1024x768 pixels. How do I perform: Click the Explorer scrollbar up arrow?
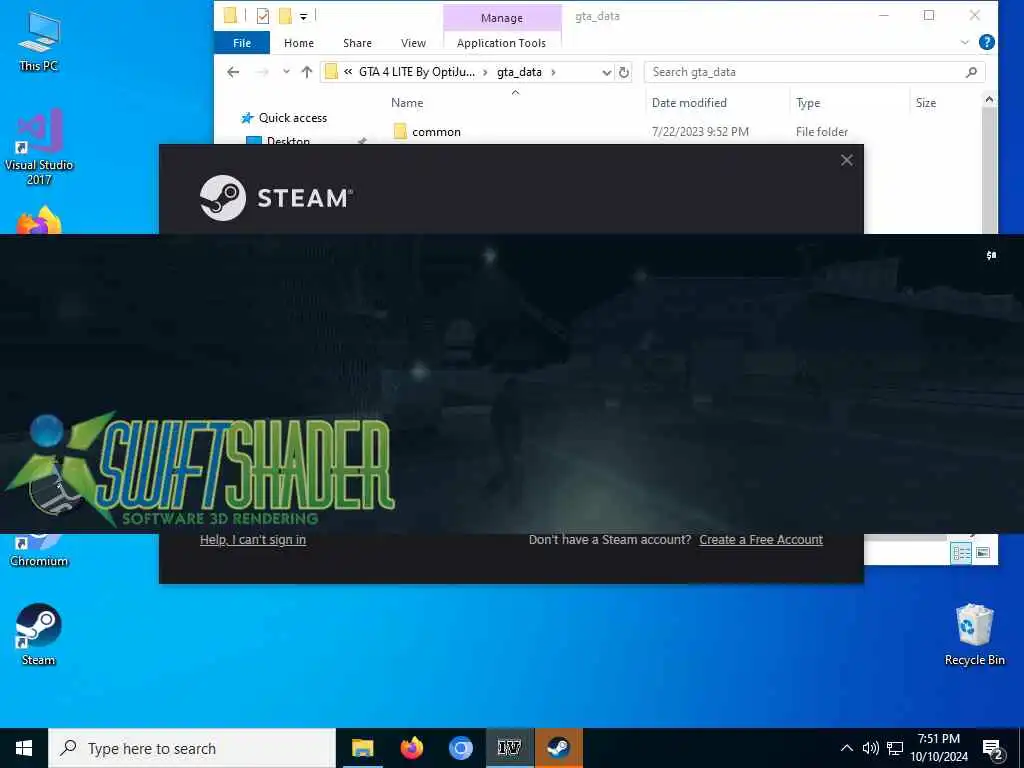click(x=989, y=99)
